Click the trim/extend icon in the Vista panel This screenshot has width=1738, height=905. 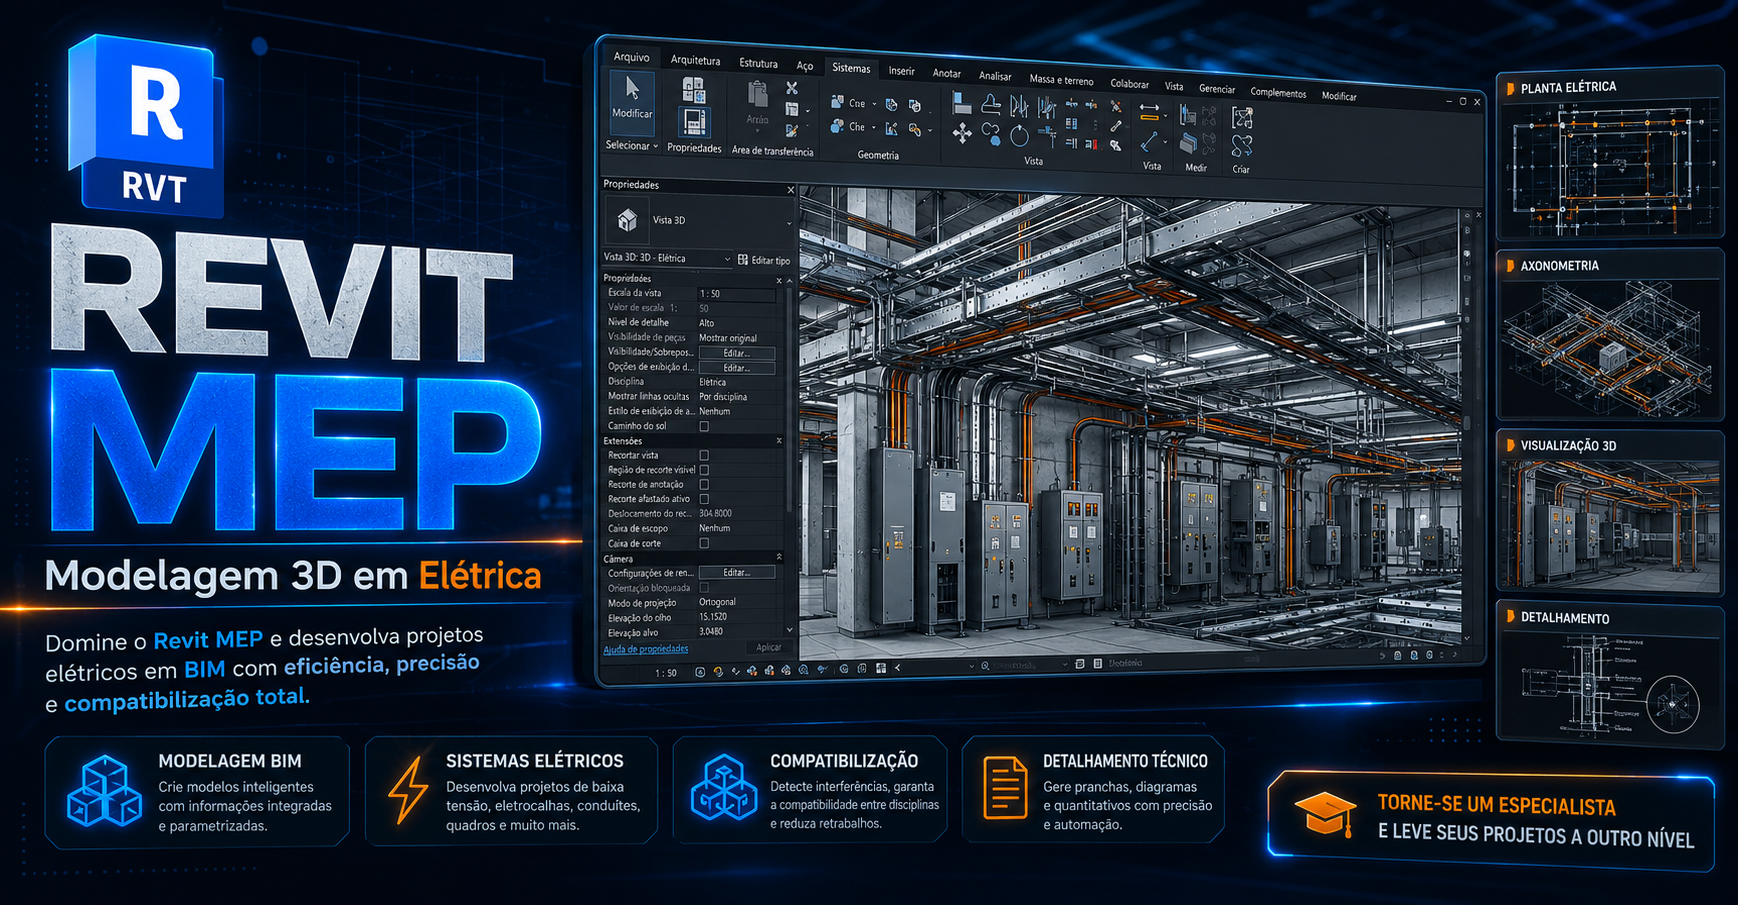click(1047, 137)
